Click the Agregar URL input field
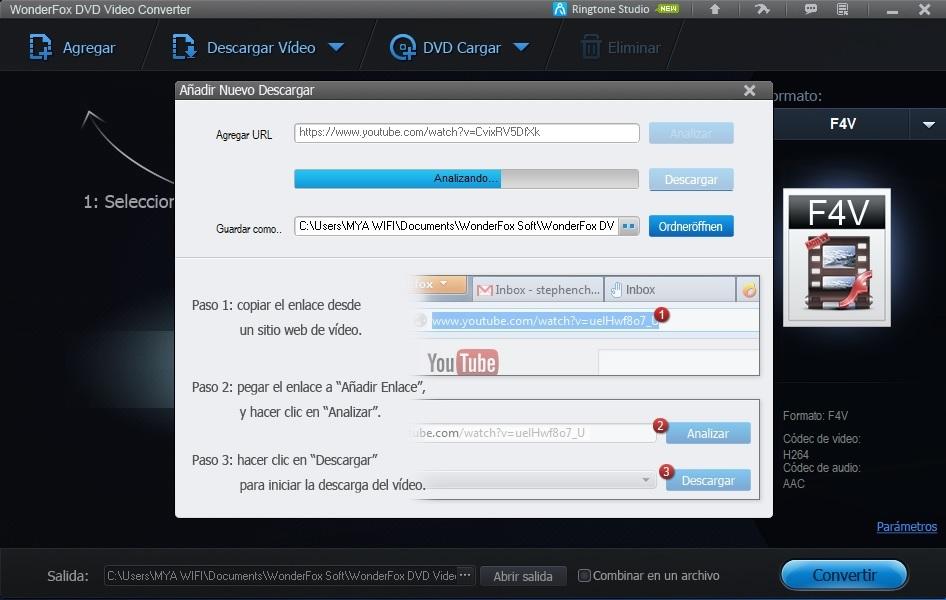946x600 pixels. pos(466,133)
